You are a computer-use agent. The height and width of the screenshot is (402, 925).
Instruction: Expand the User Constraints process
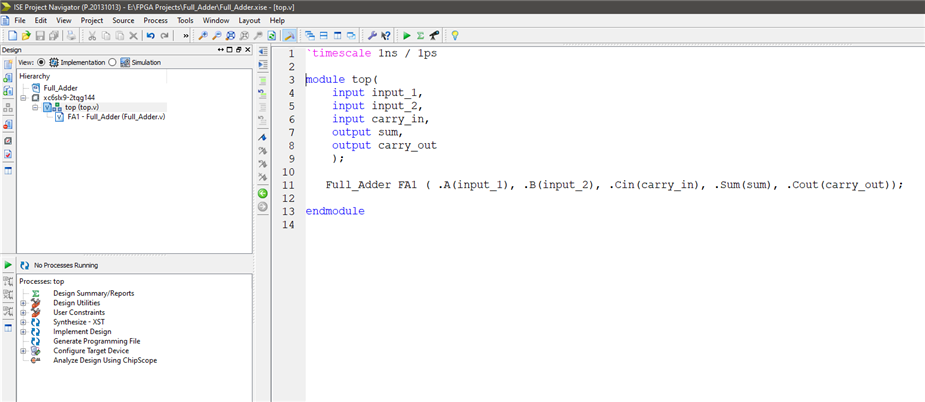click(24, 312)
